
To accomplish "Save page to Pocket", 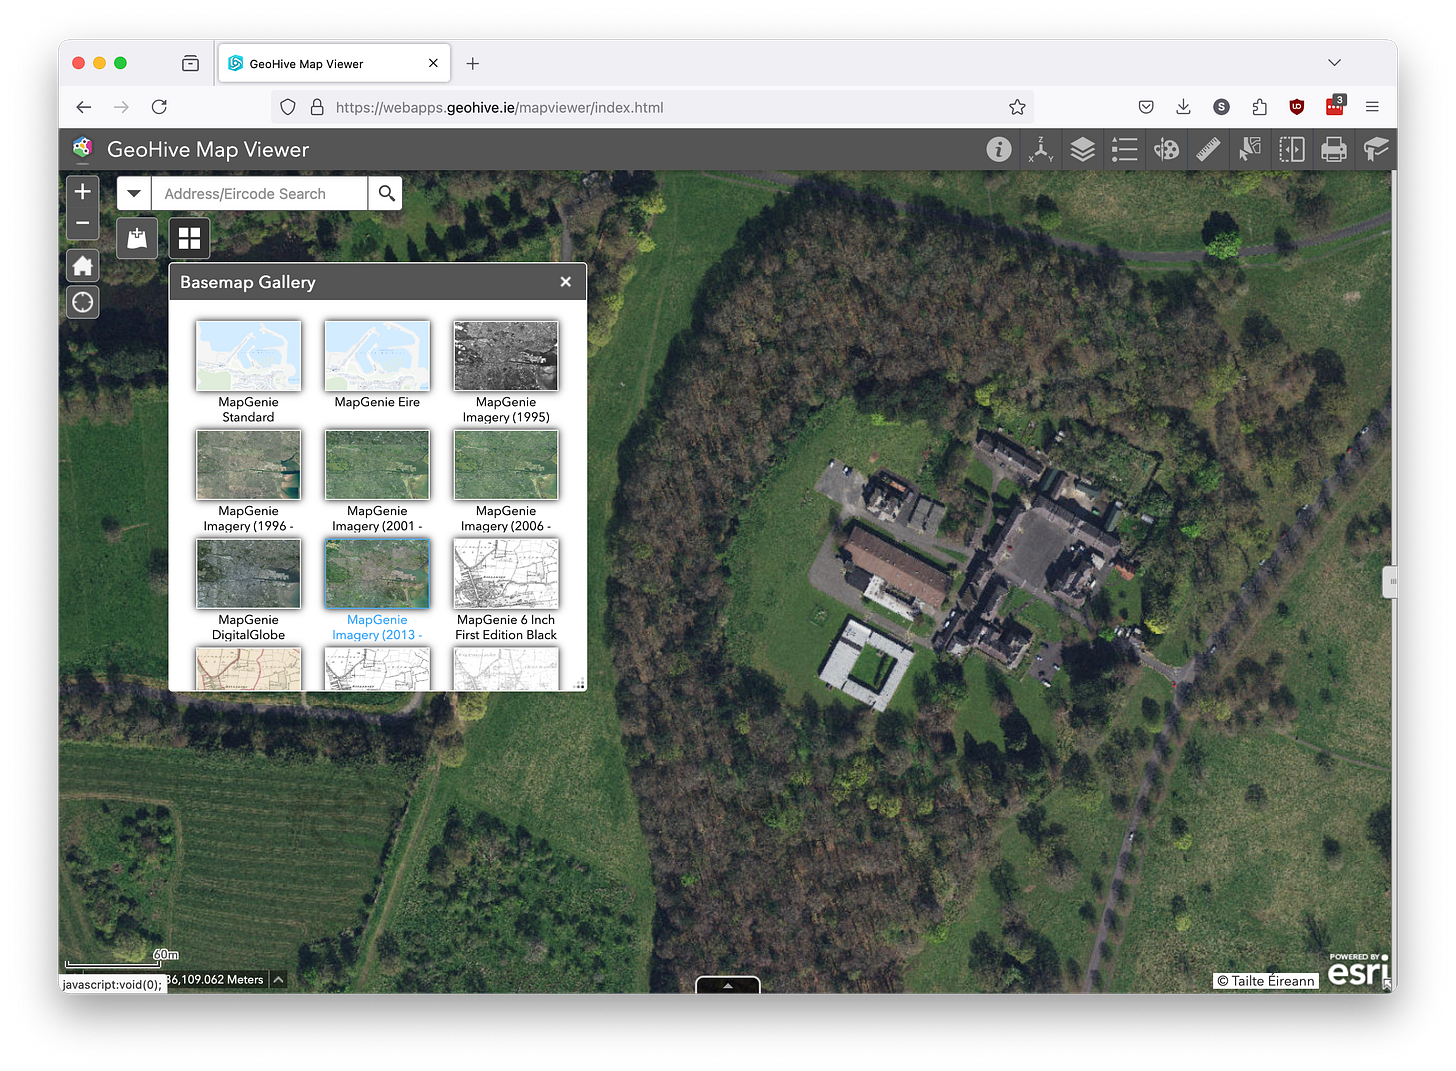I will (x=1146, y=107).
